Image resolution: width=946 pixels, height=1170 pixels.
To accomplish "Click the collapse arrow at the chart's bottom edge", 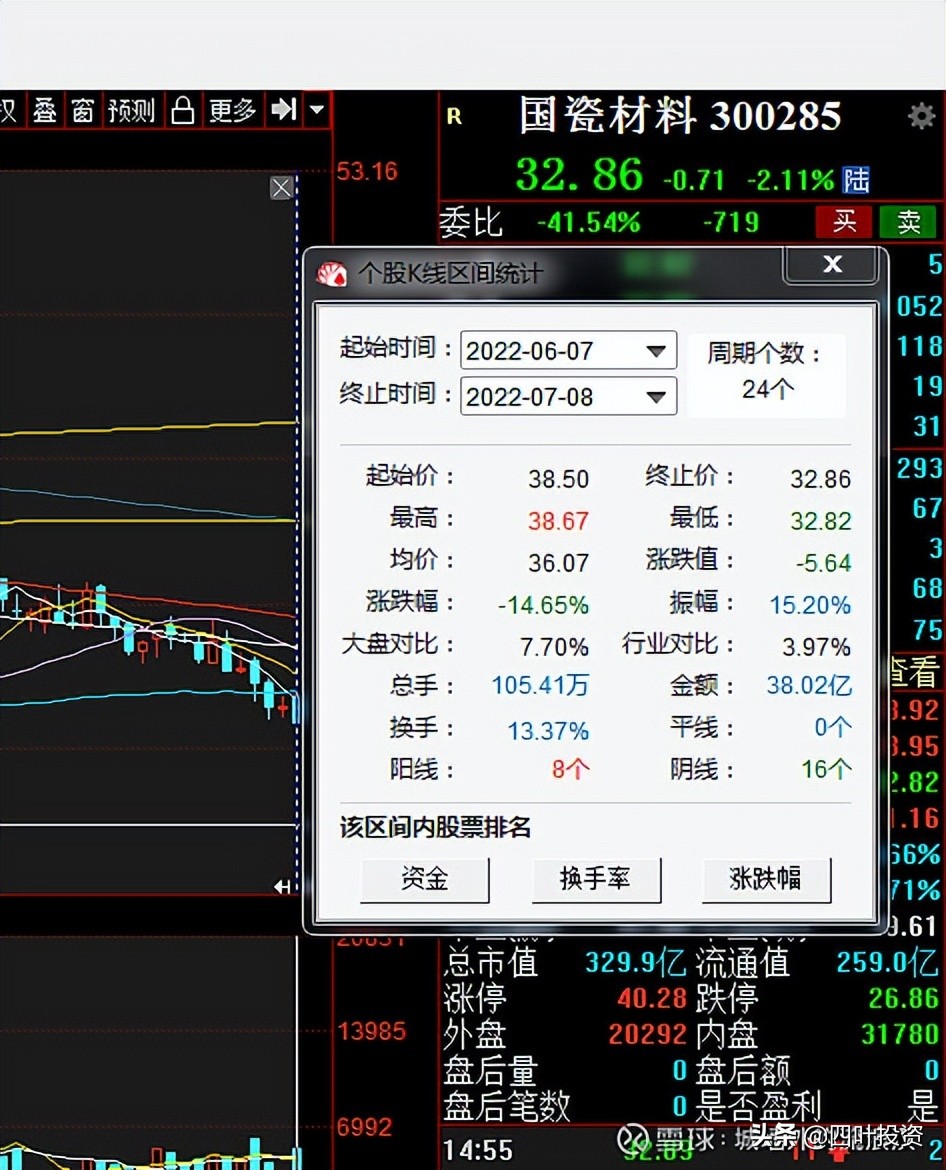I will click(282, 886).
